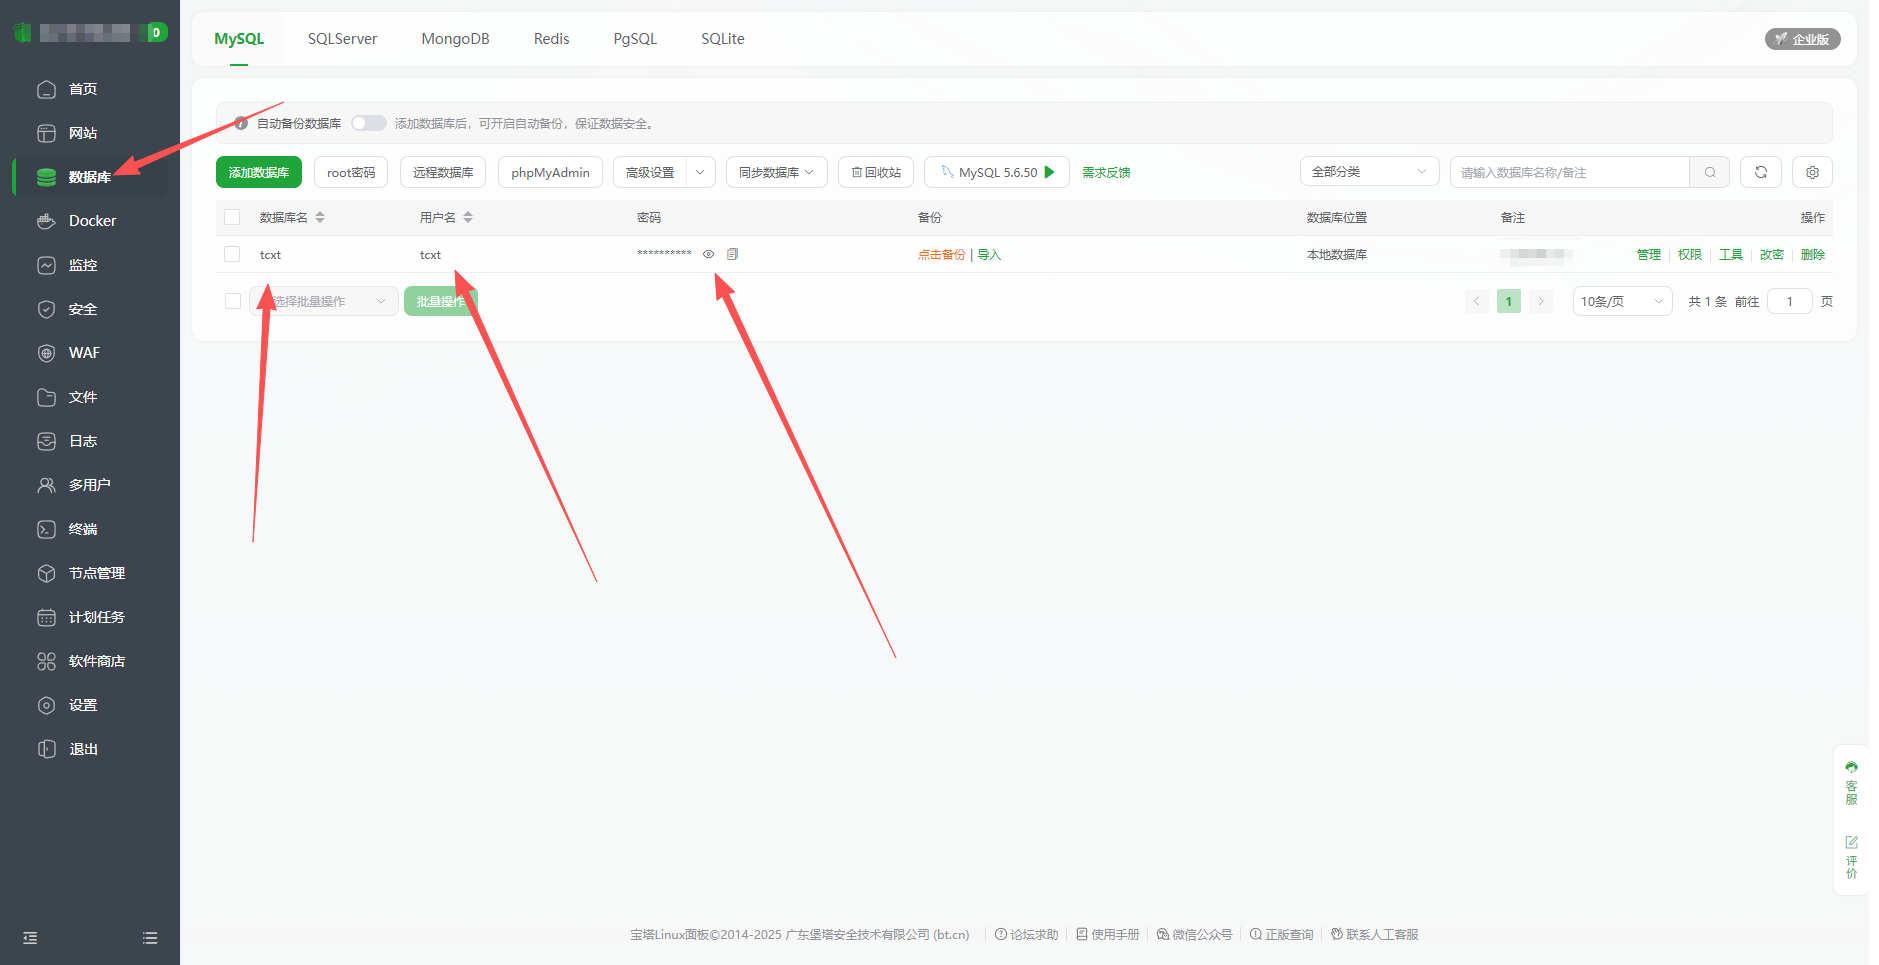Tick the select-all checkbox in header

click(232, 217)
